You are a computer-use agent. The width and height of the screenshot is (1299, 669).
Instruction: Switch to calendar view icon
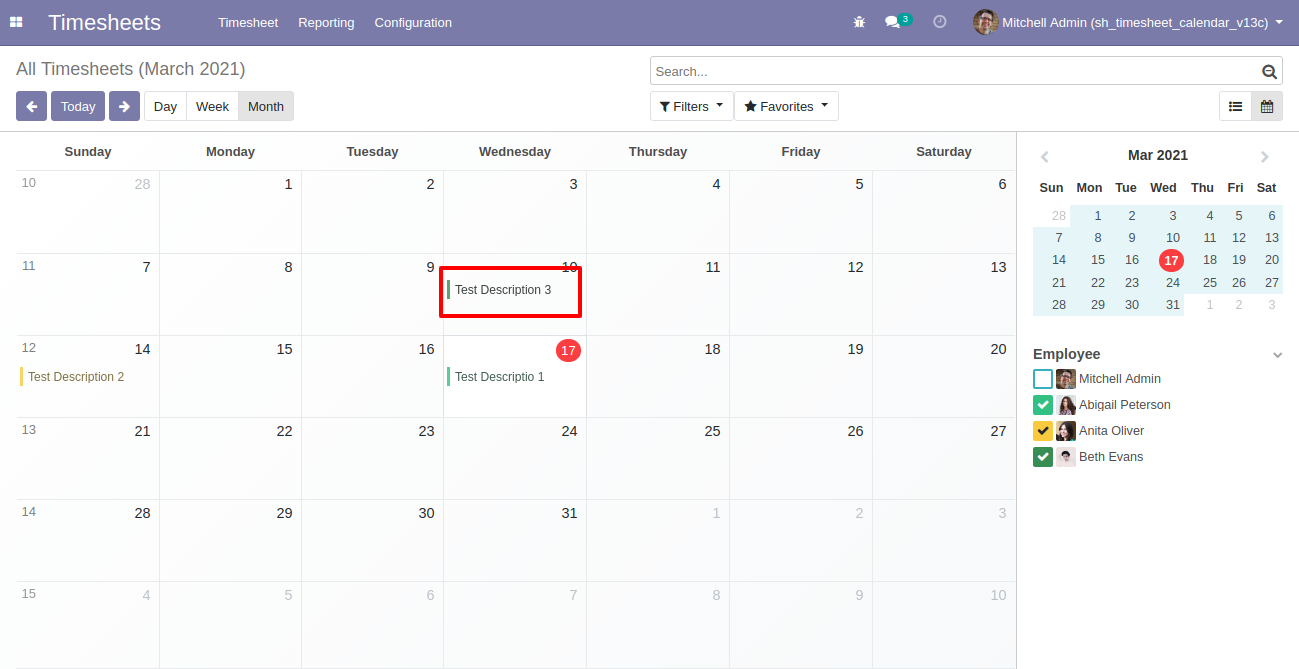(1267, 106)
